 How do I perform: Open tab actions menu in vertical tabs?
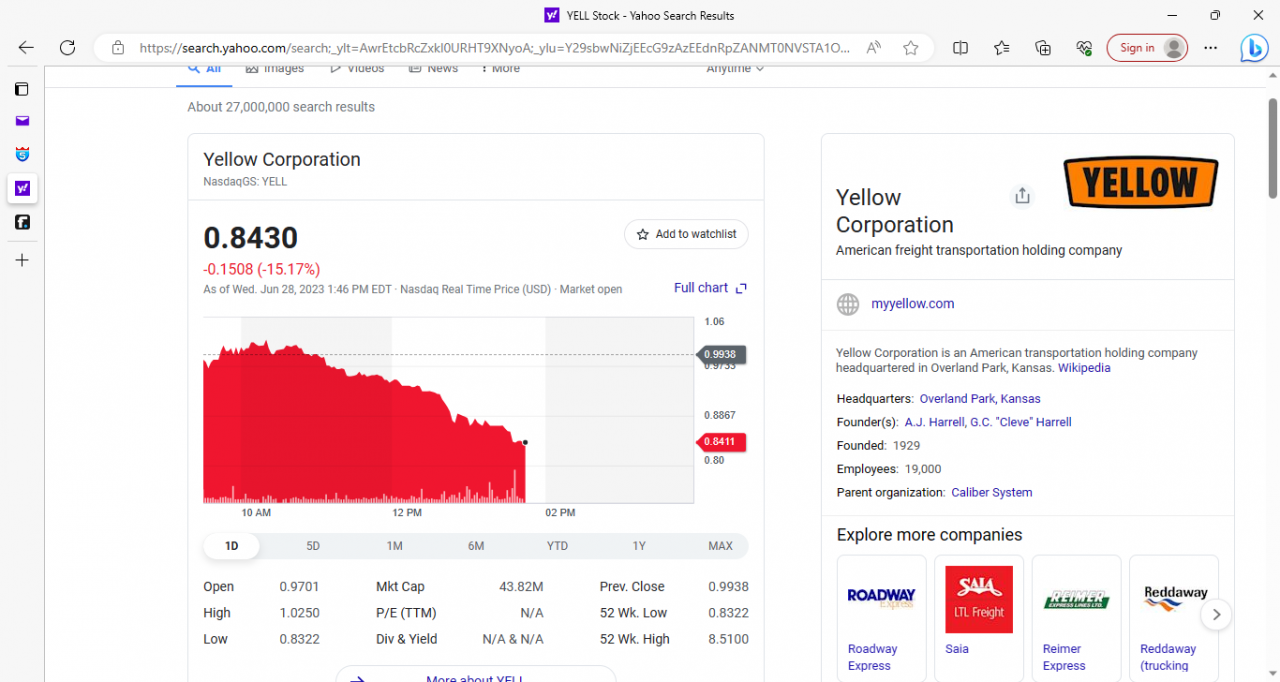22,89
